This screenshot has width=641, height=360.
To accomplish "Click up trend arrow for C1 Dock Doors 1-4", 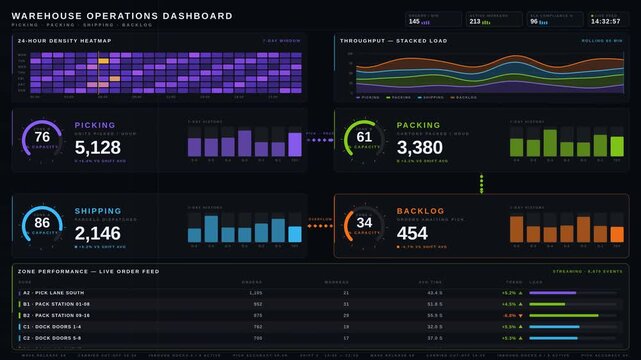I will 520,327.
